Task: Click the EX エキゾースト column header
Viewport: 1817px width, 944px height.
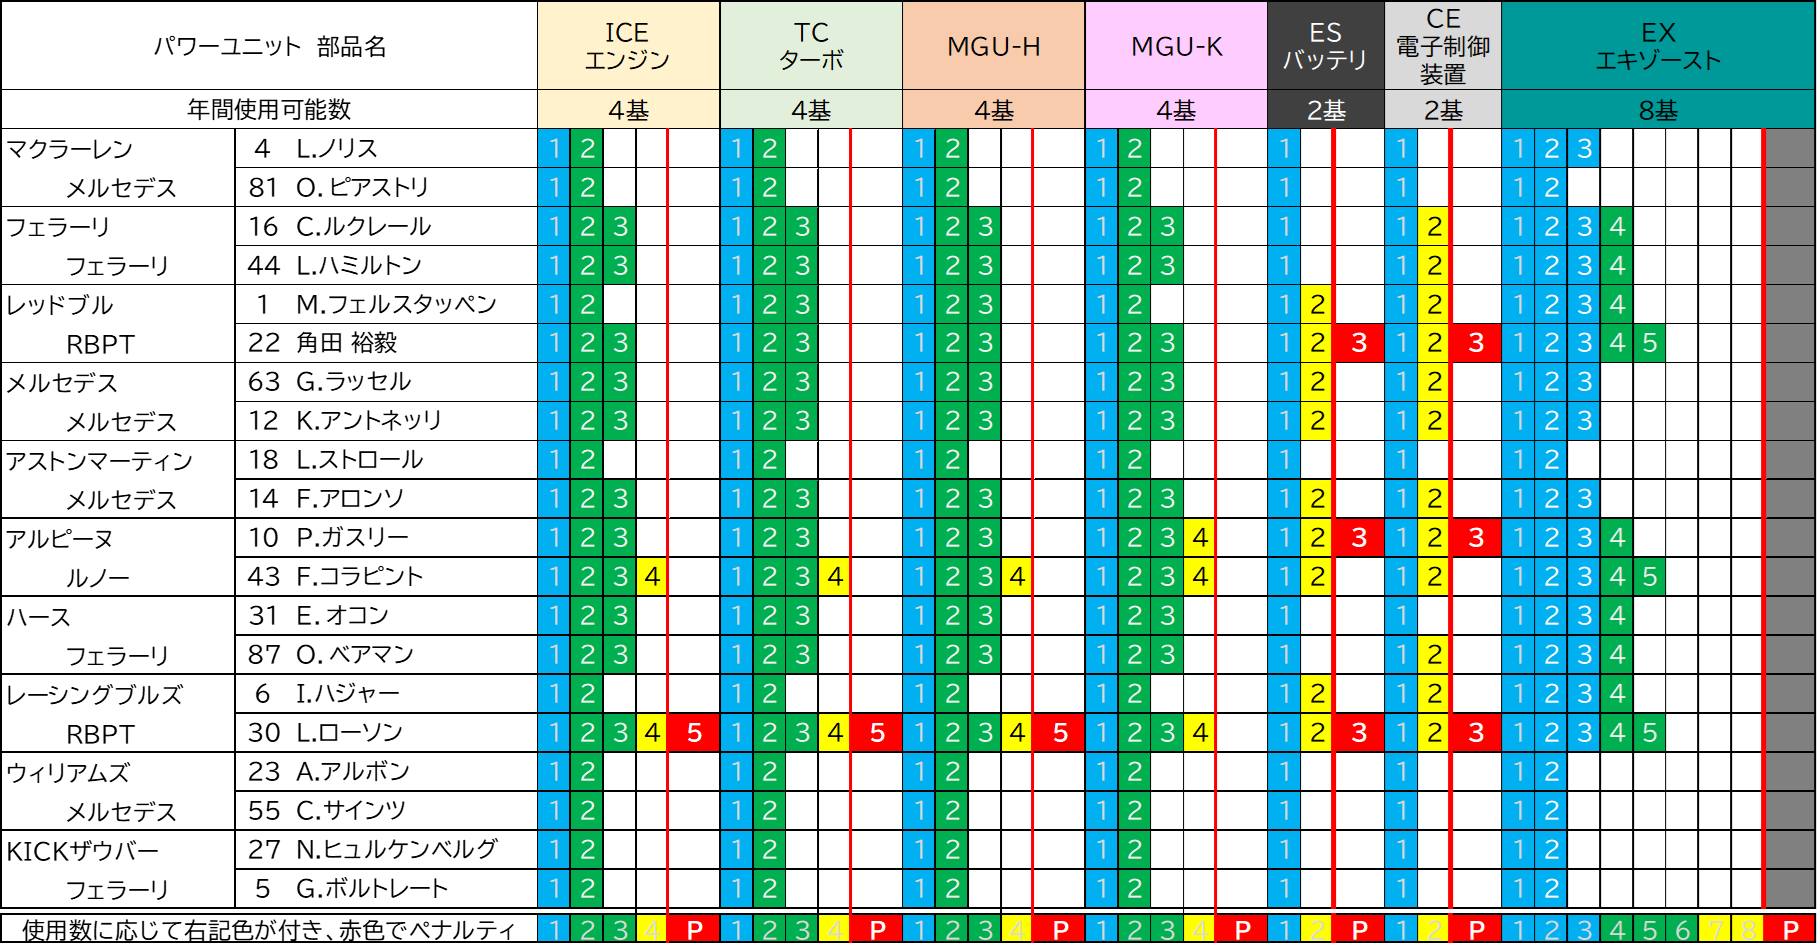Action: (x=1658, y=46)
